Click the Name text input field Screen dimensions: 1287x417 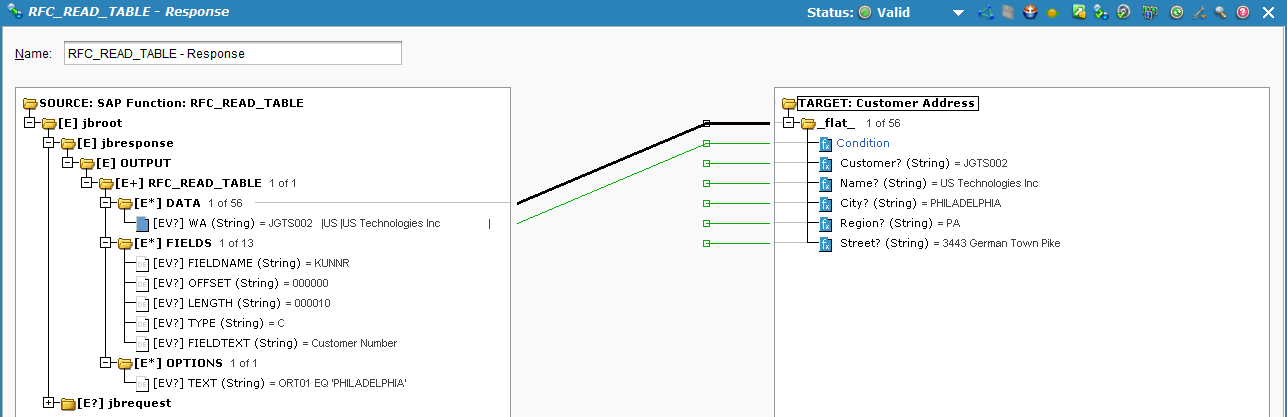tap(232, 53)
